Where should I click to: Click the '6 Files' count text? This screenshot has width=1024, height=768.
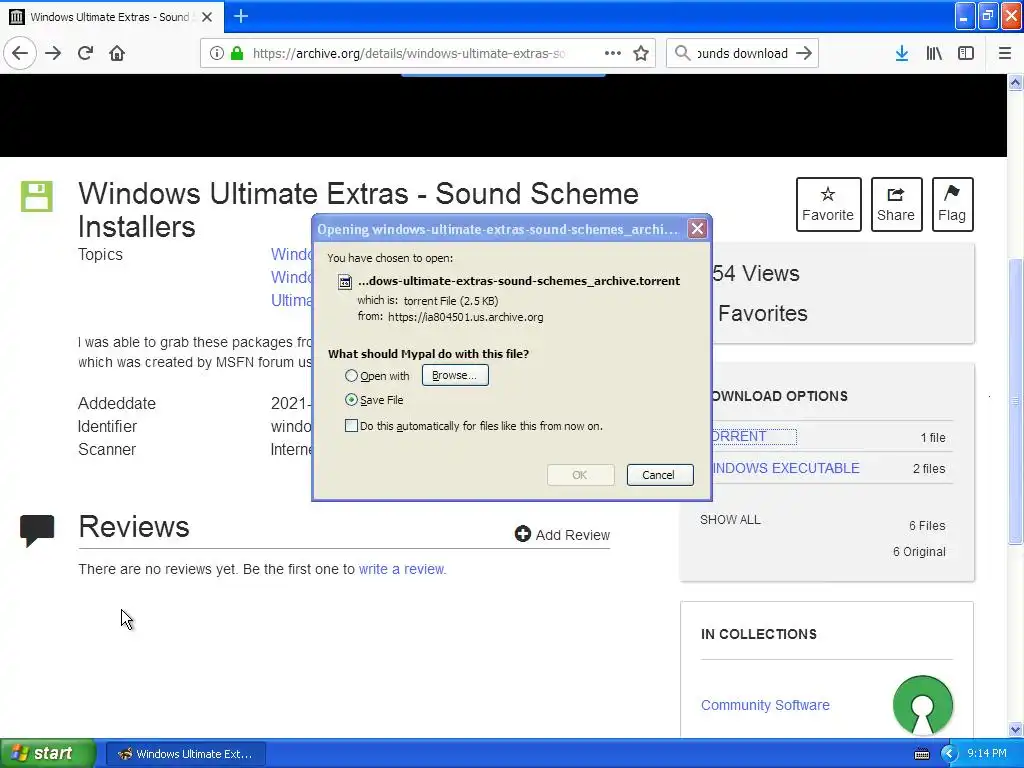coord(927,525)
